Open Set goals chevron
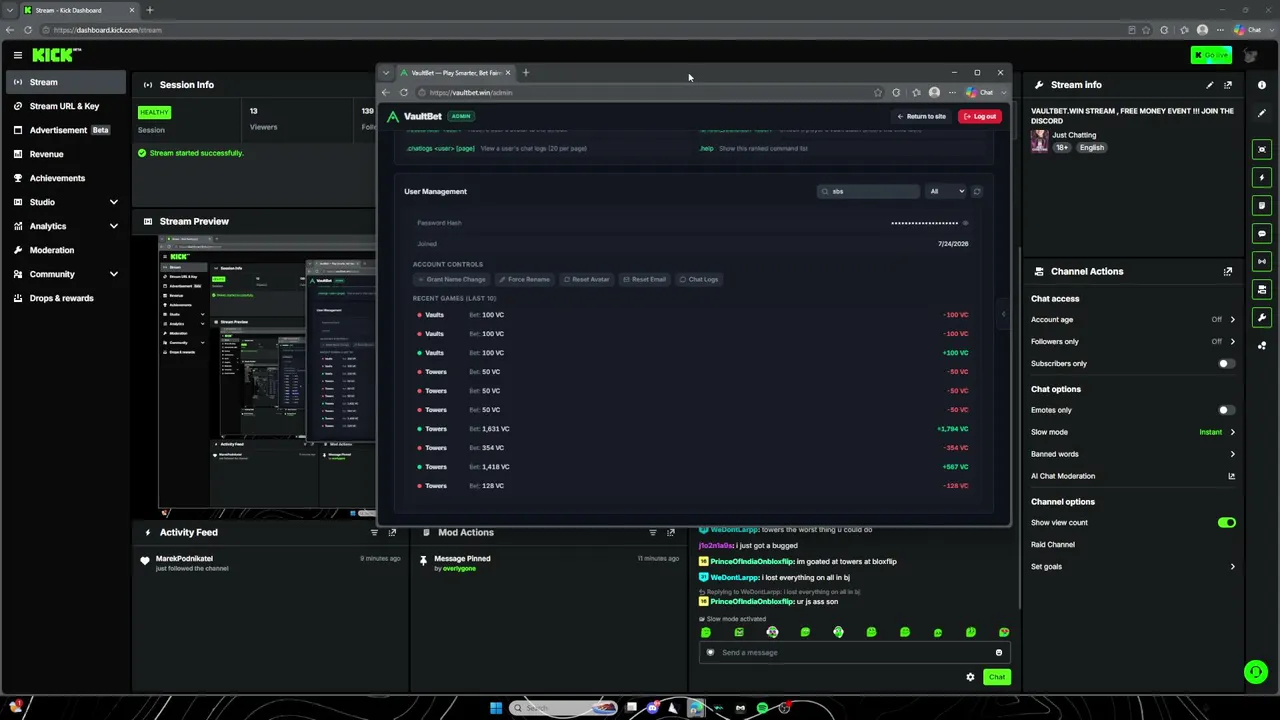 coord(1232,567)
